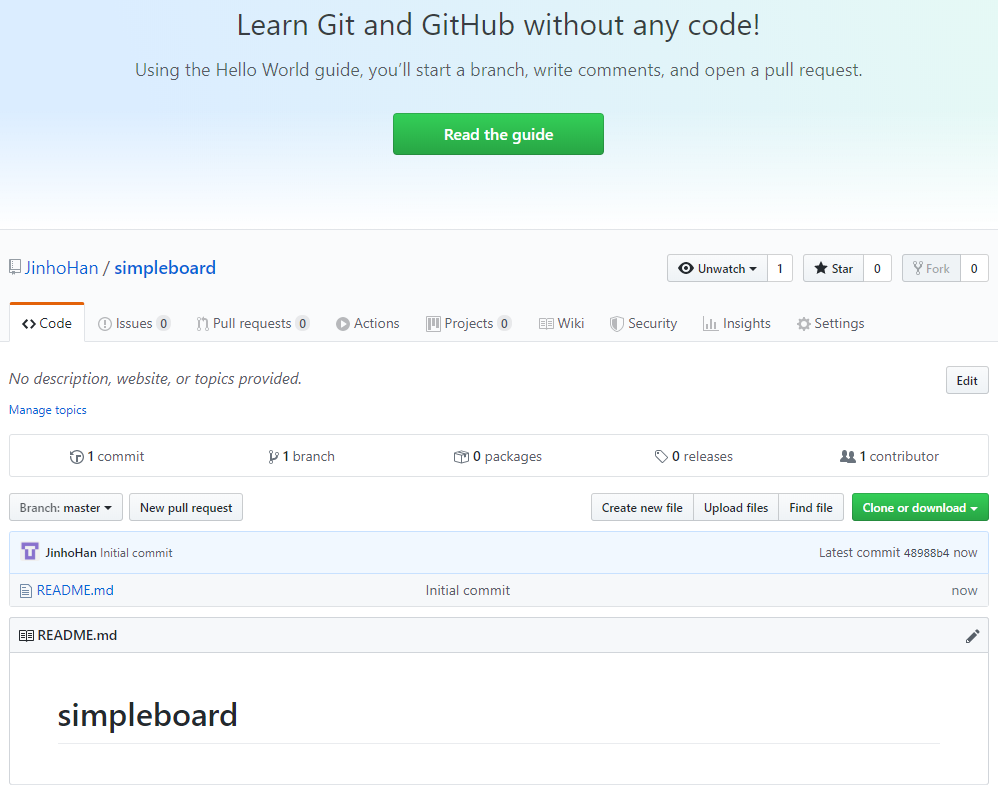View the 1 branch list
This screenshot has width=998, height=791.
[302, 456]
